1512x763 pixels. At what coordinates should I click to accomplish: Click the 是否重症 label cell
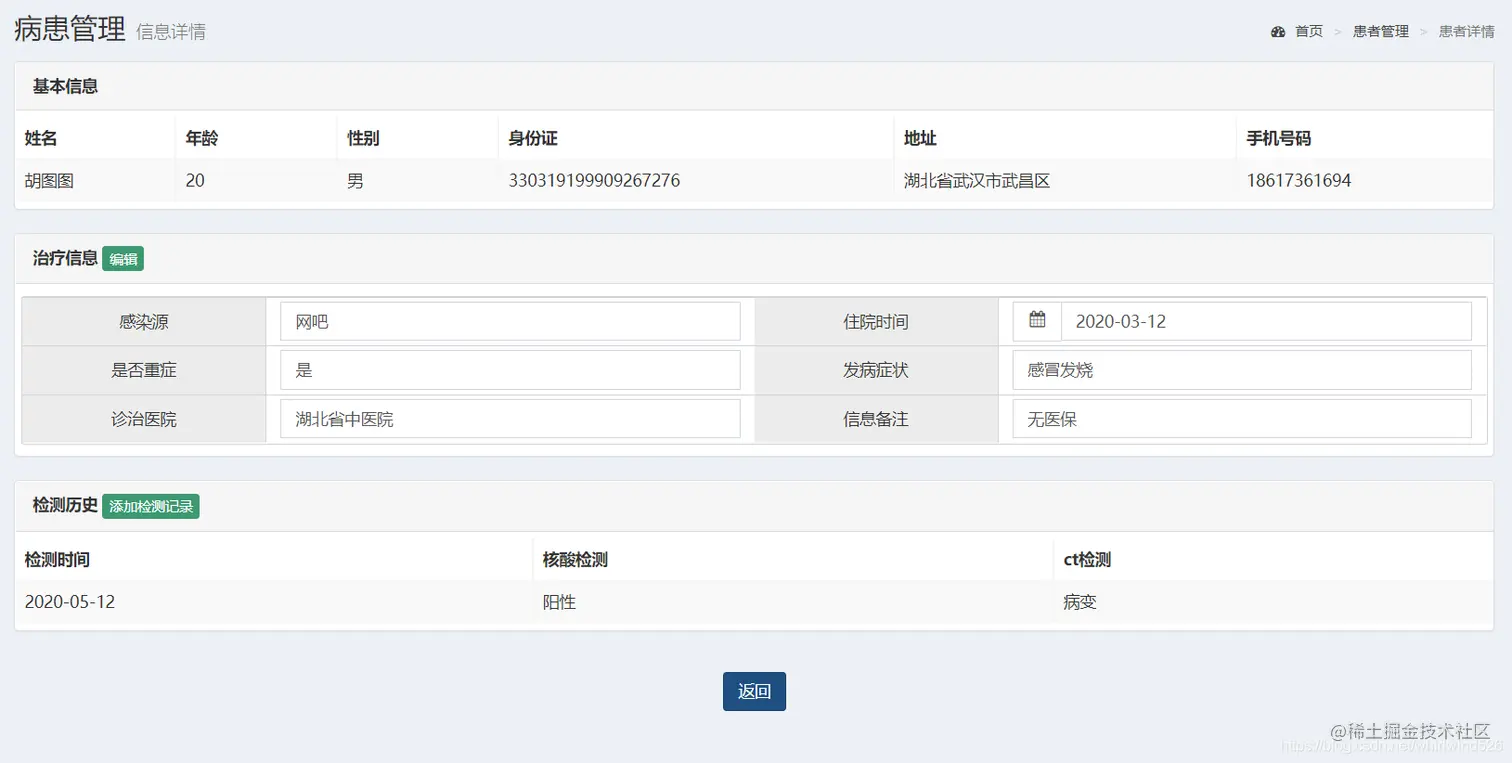[x=144, y=370]
